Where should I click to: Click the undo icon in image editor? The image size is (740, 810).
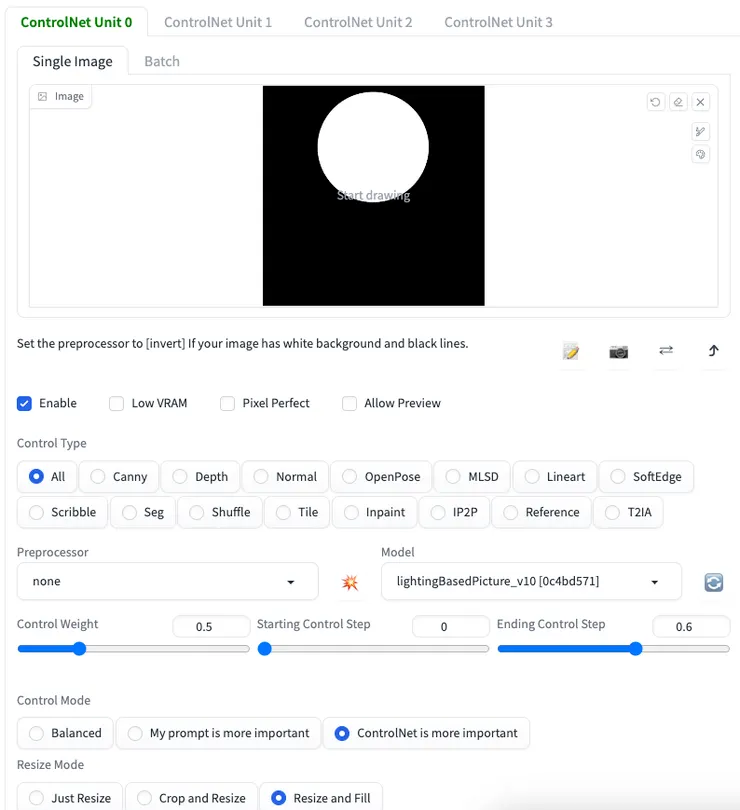coord(655,102)
